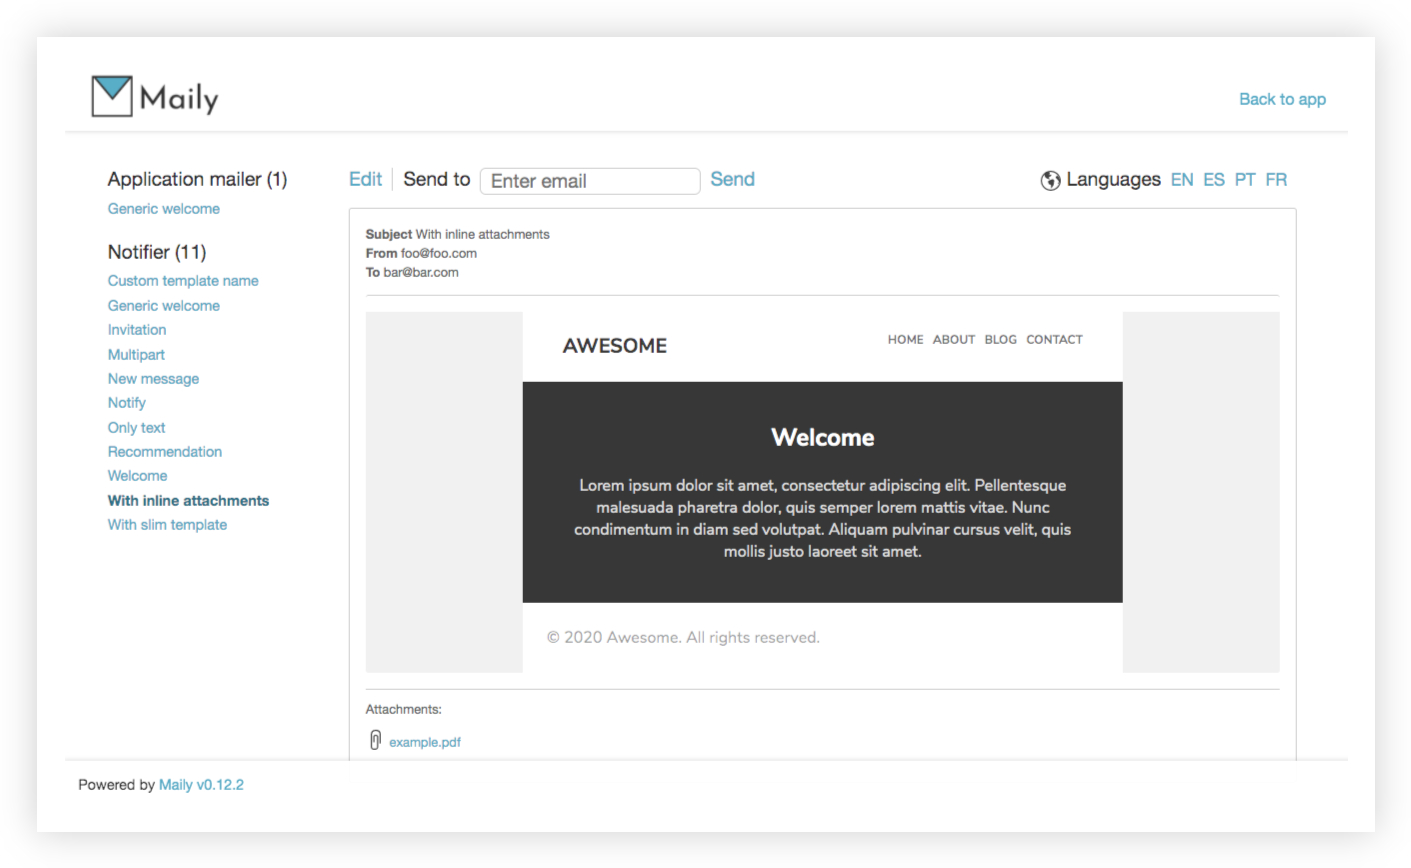This screenshot has width=1411, height=868.
Task: Click BLOG in the email preview nav
Action: [1000, 340]
